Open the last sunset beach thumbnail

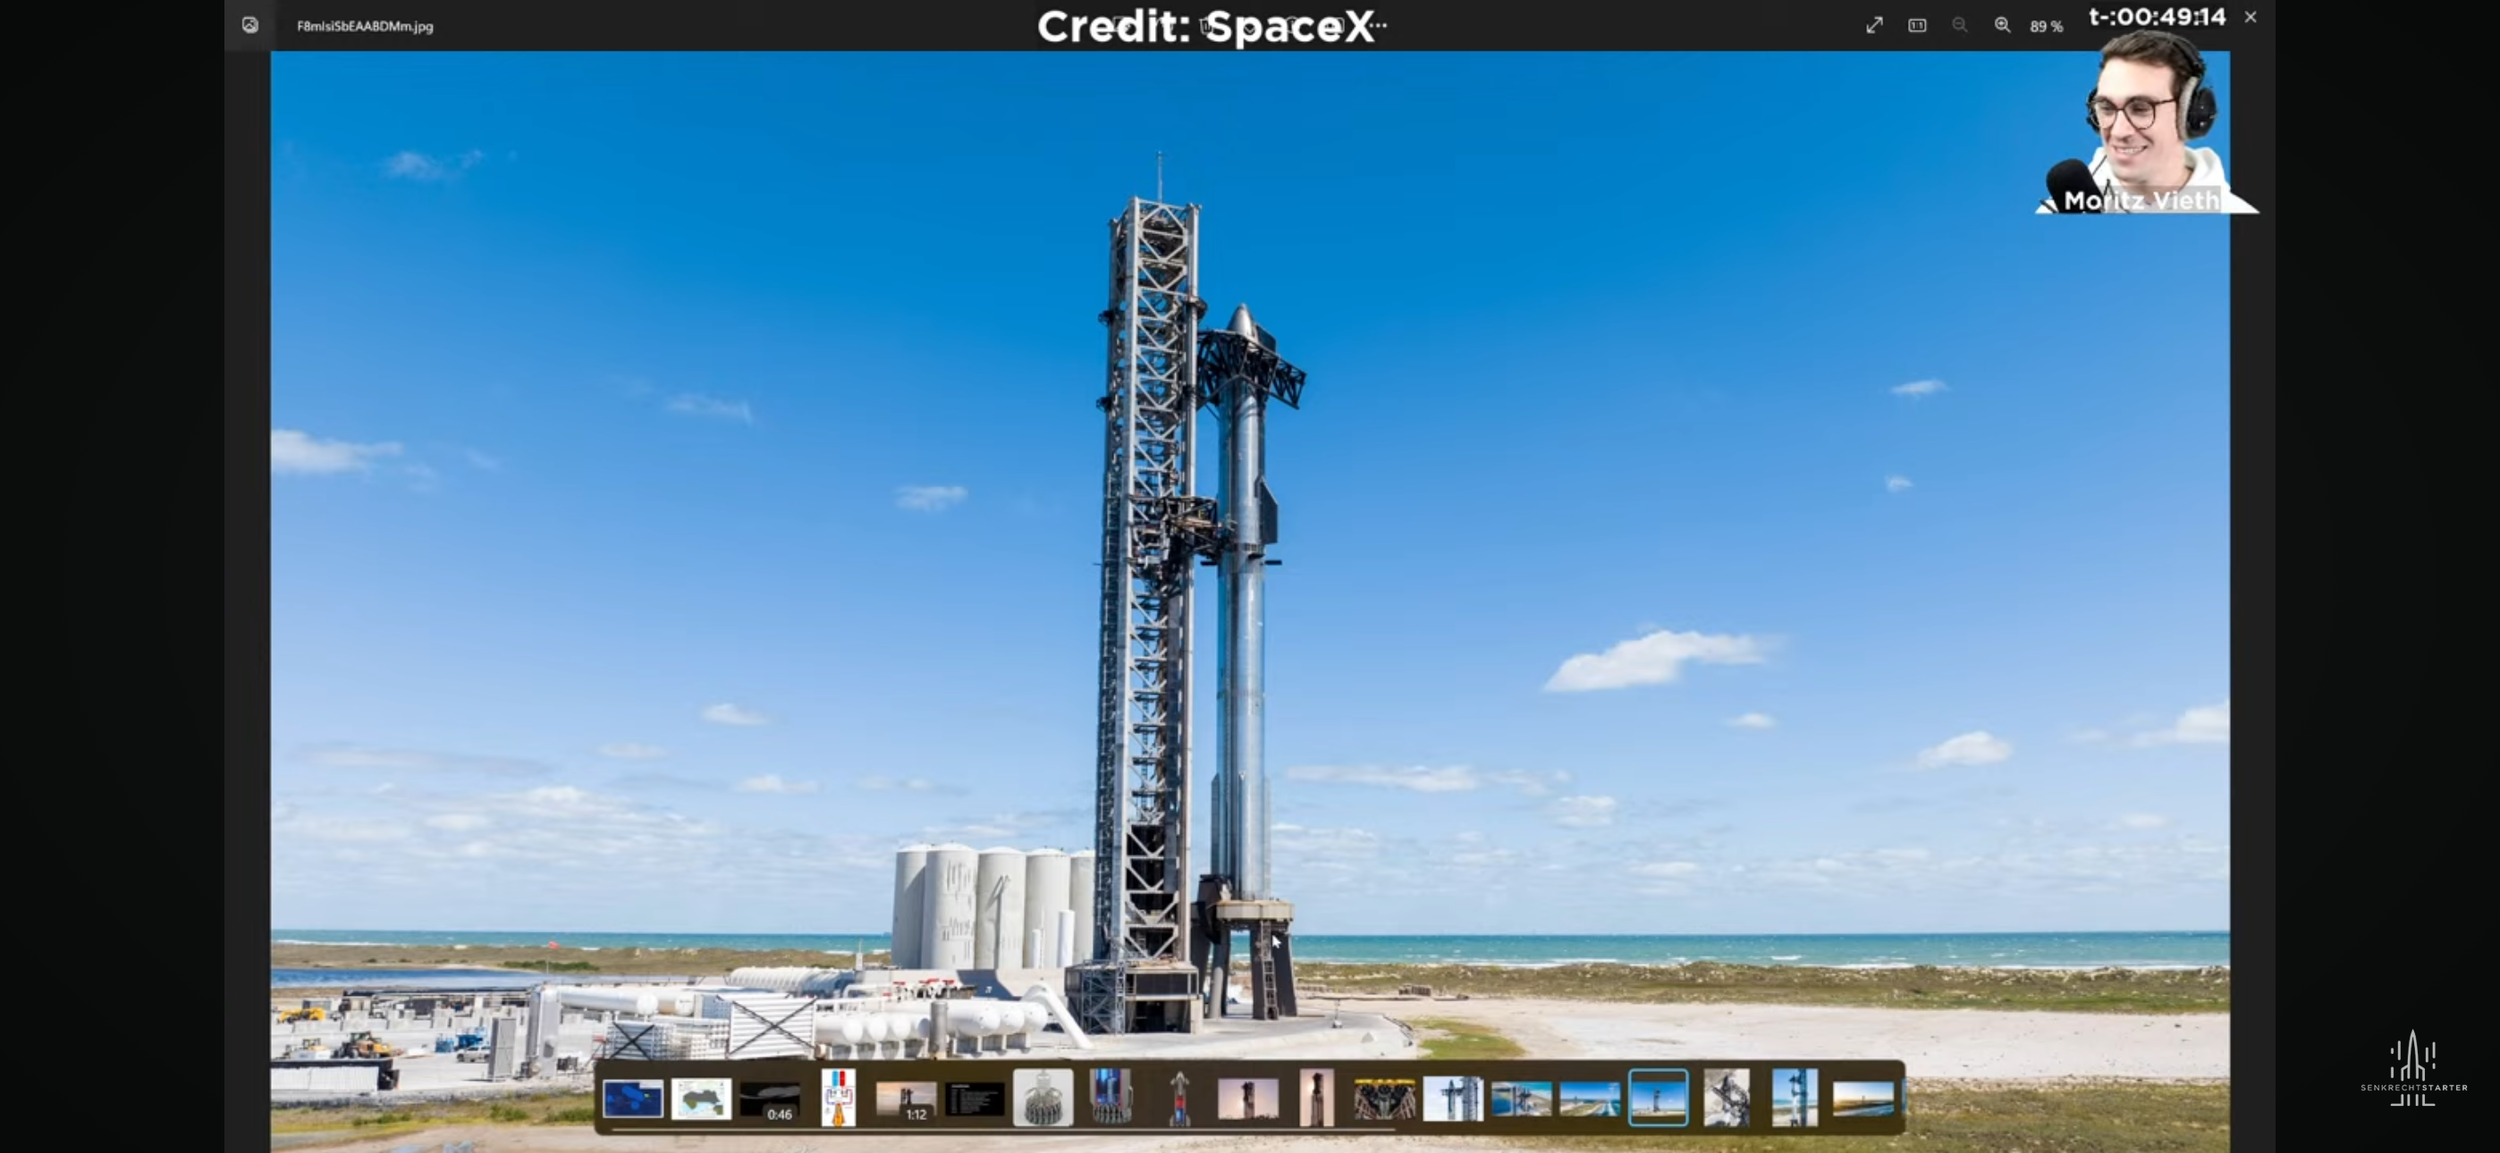click(1863, 1098)
